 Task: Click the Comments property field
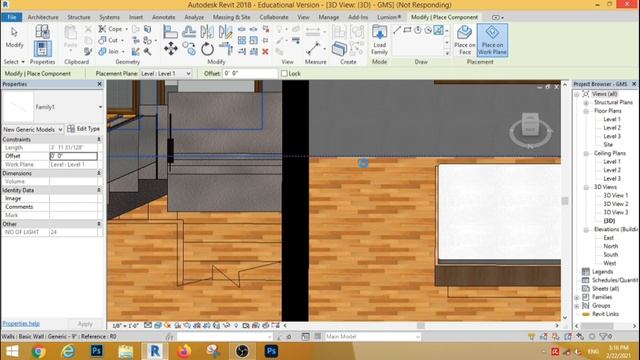tap(73, 207)
